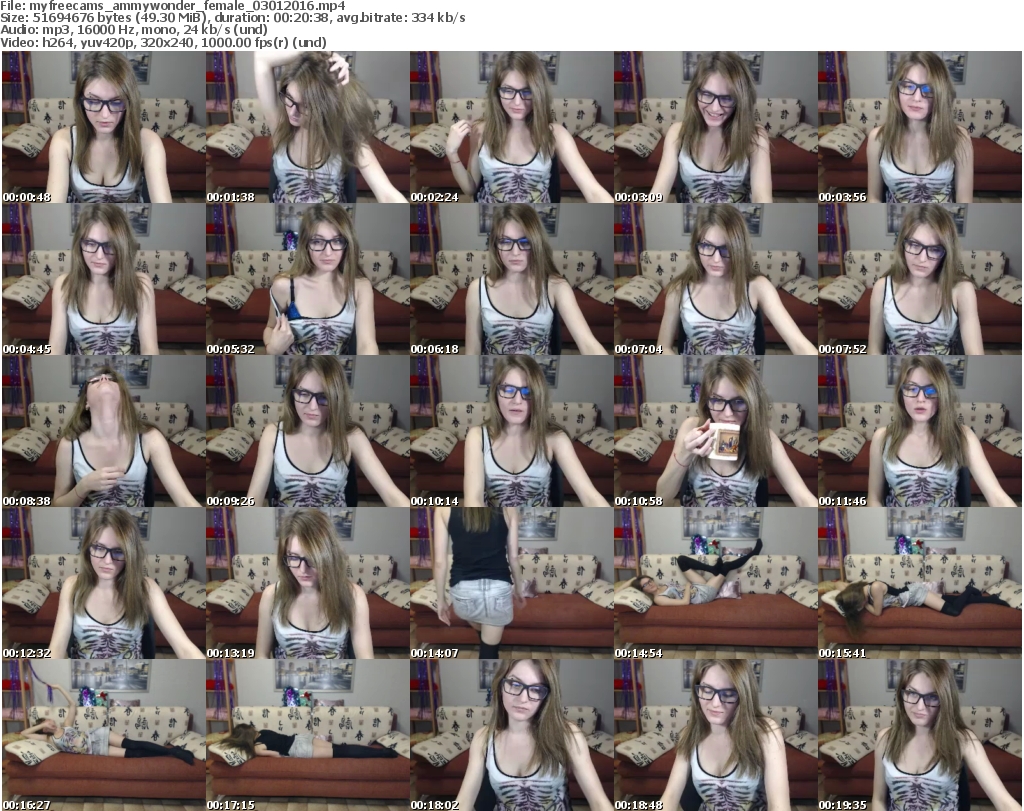Select the thumbnail stamped 00:10:14
This screenshot has width=1024, height=811.
511,432
